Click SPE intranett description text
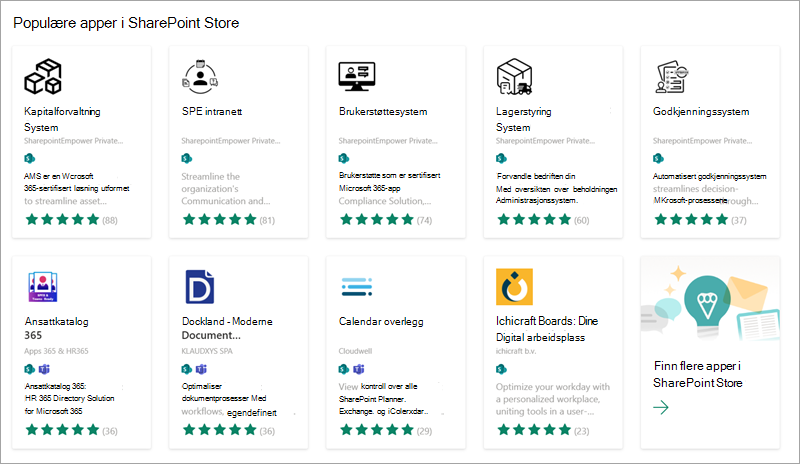Screen dimensions: 800x464 (226, 189)
